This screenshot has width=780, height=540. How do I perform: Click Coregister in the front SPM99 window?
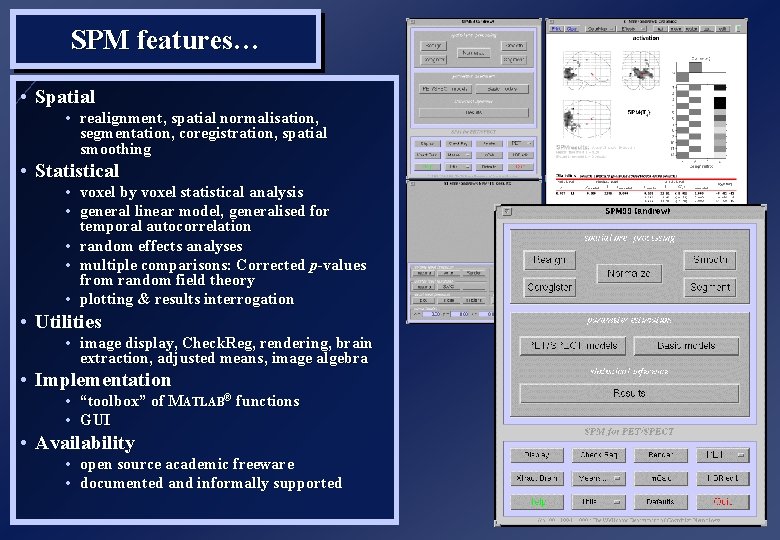coord(549,287)
